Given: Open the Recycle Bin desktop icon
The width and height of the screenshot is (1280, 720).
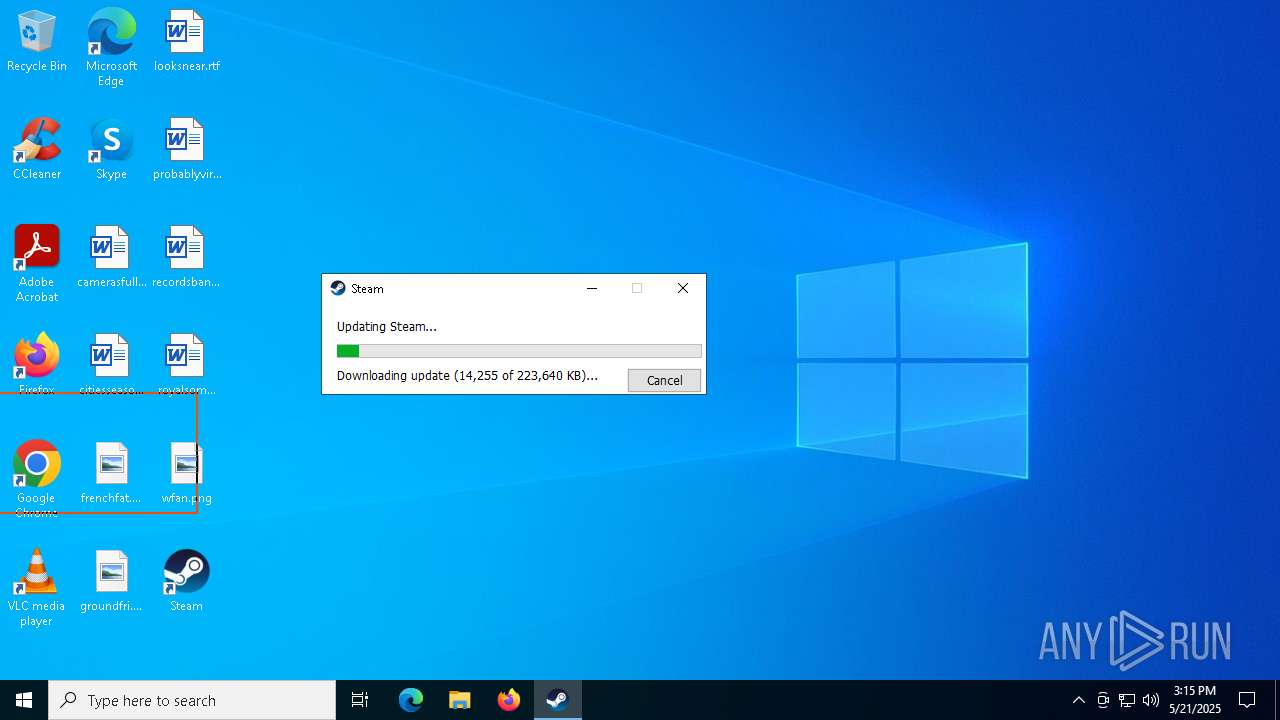Looking at the screenshot, I should tap(37, 42).
